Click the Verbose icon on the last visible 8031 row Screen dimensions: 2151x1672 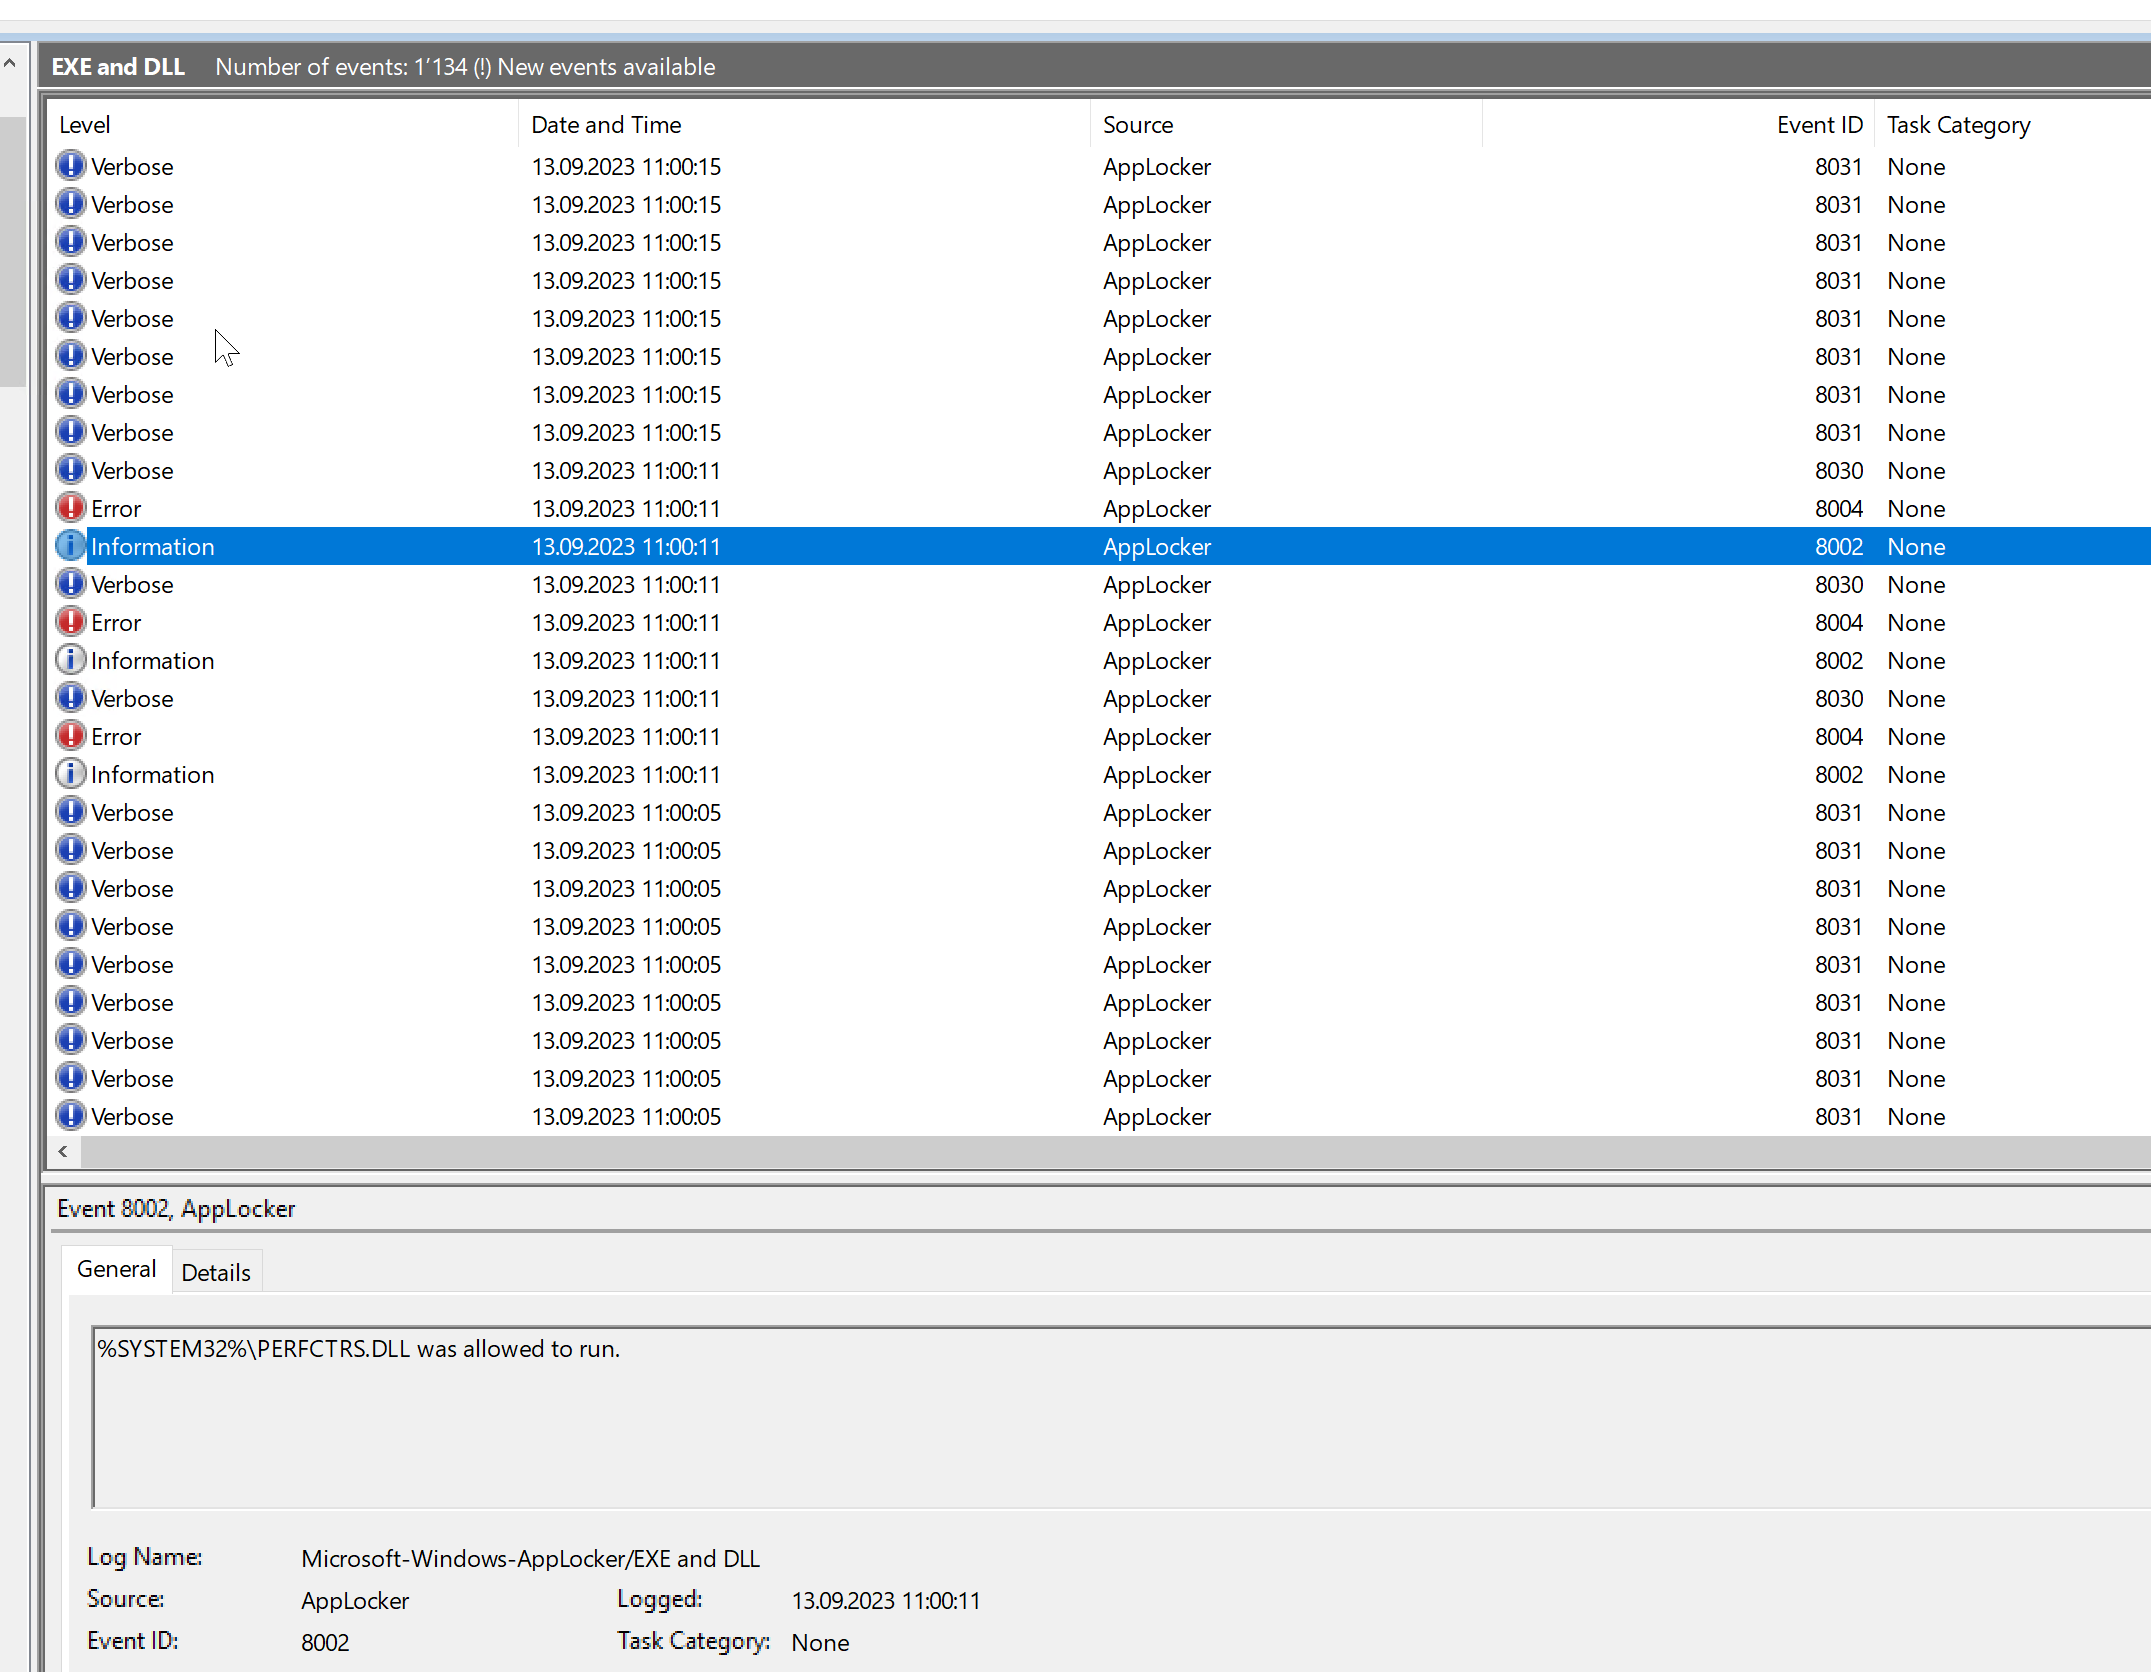[70, 1116]
